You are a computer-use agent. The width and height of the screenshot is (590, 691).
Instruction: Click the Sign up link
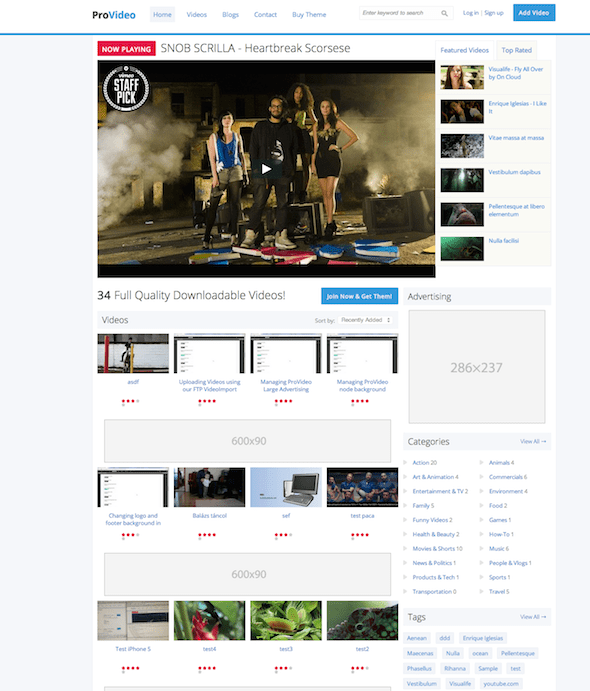[x=494, y=13]
